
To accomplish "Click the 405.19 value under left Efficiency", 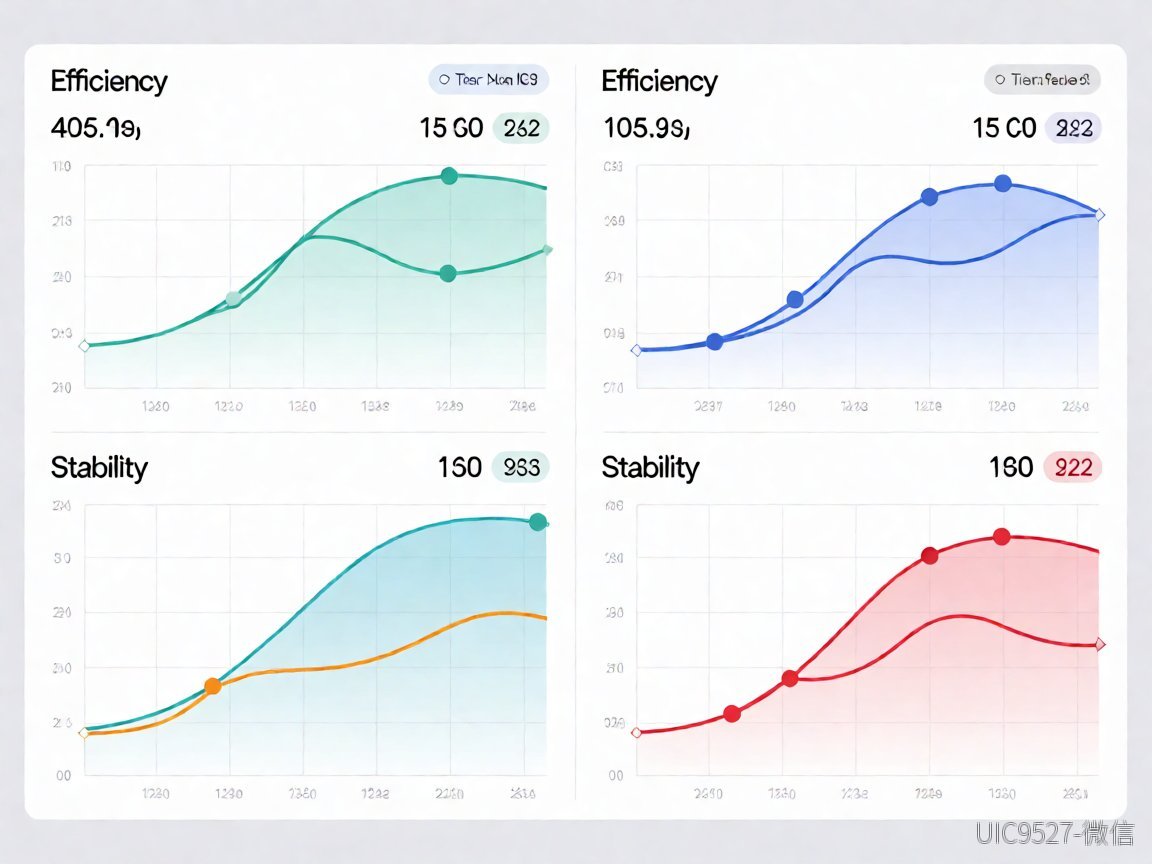I will click(x=96, y=129).
